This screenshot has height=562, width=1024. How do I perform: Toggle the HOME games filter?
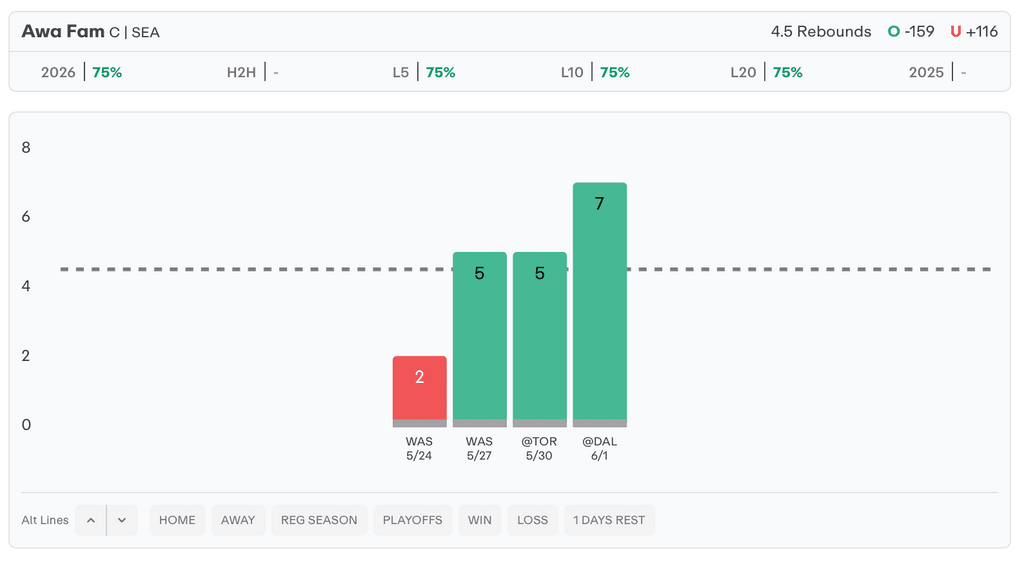[x=177, y=520]
